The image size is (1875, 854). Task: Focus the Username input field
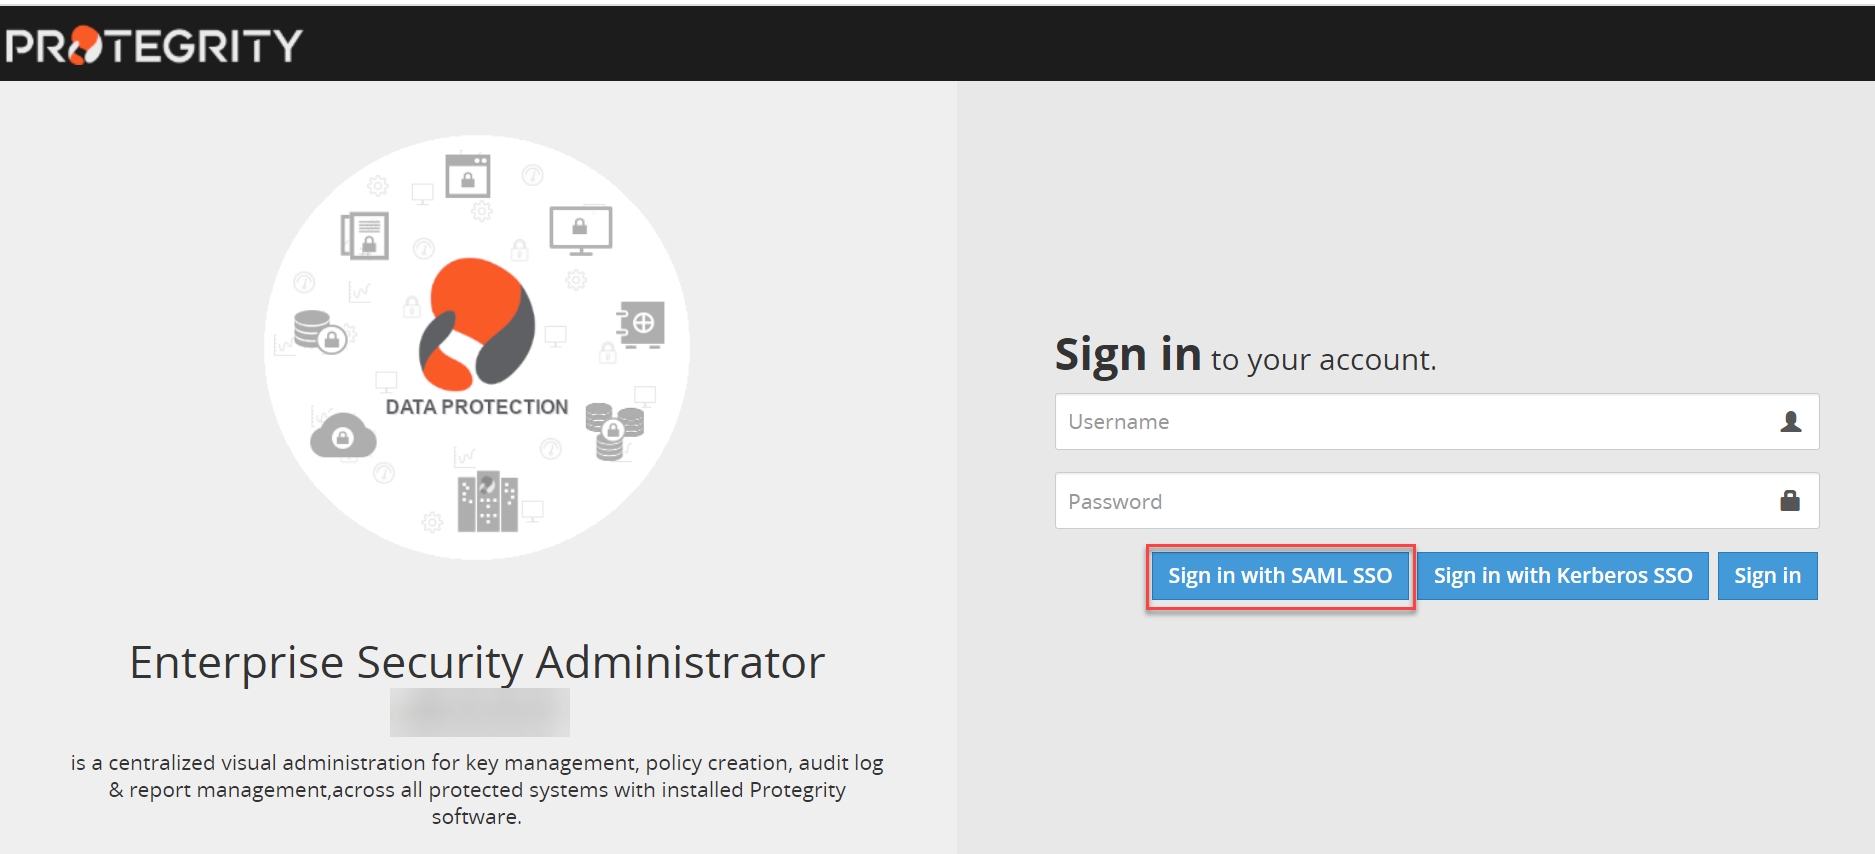click(1410, 422)
